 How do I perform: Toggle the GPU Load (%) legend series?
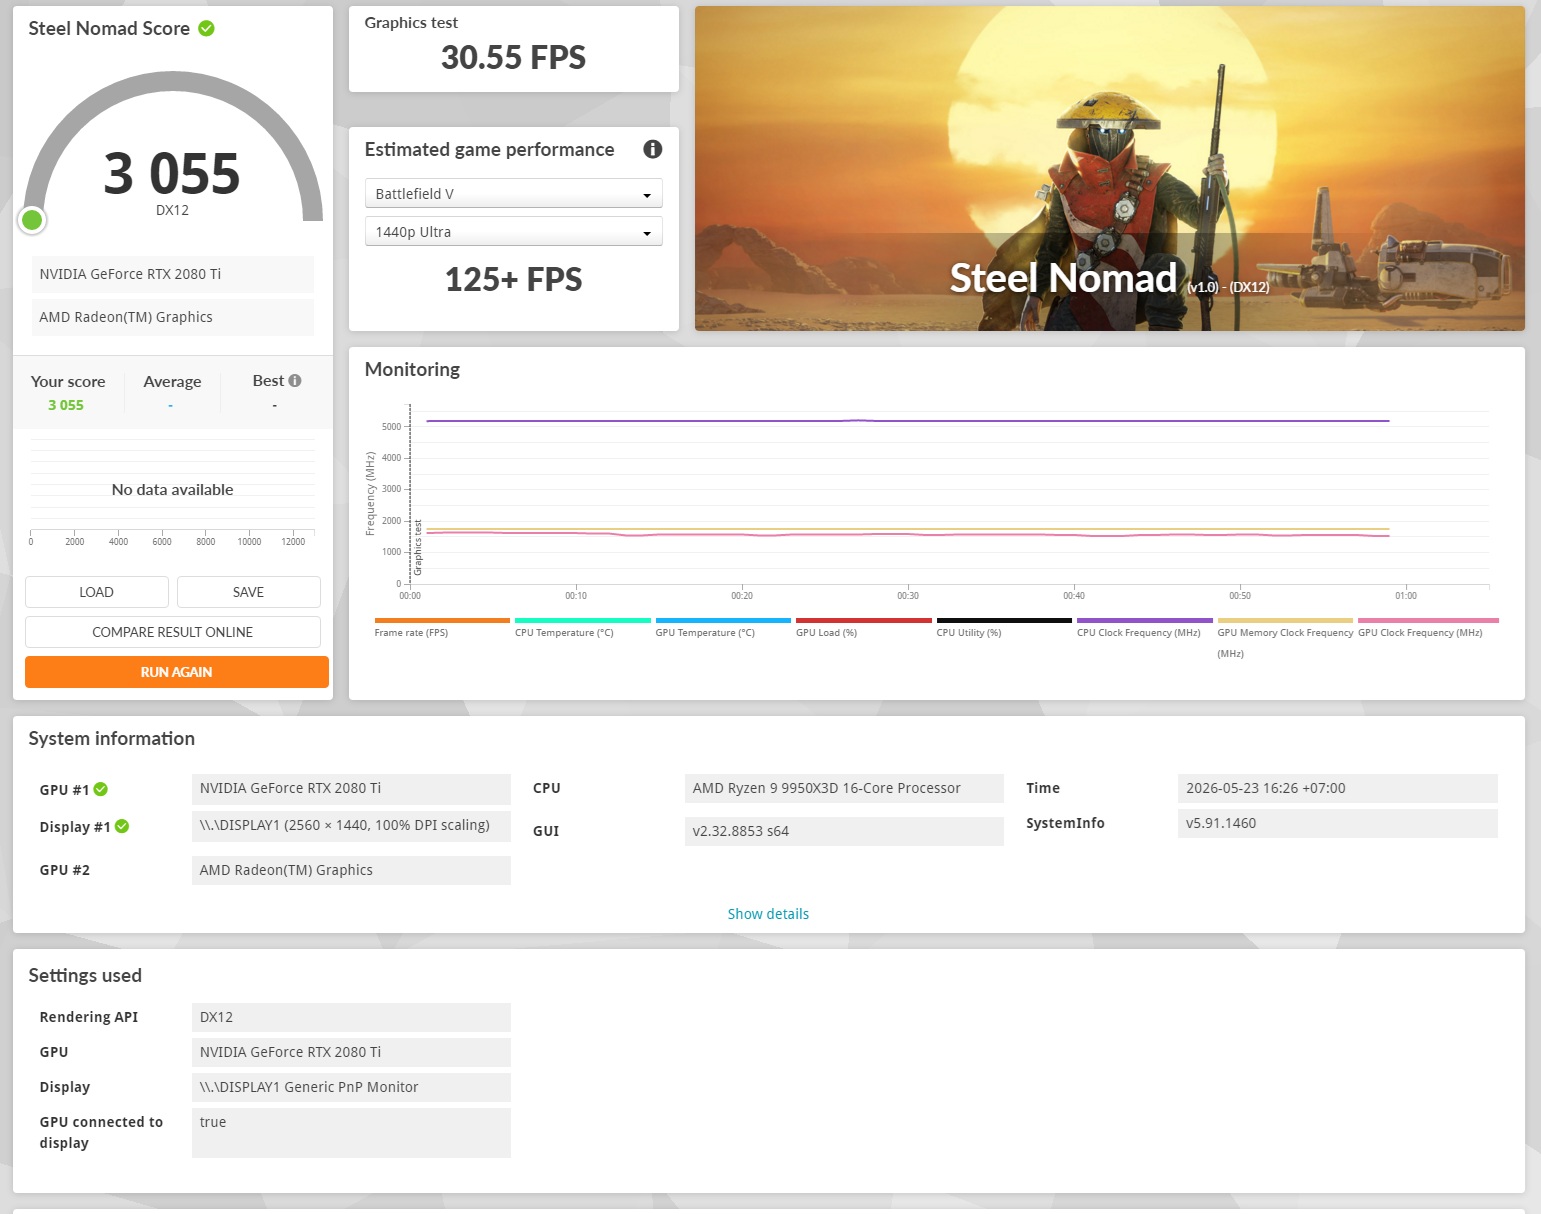coord(863,628)
